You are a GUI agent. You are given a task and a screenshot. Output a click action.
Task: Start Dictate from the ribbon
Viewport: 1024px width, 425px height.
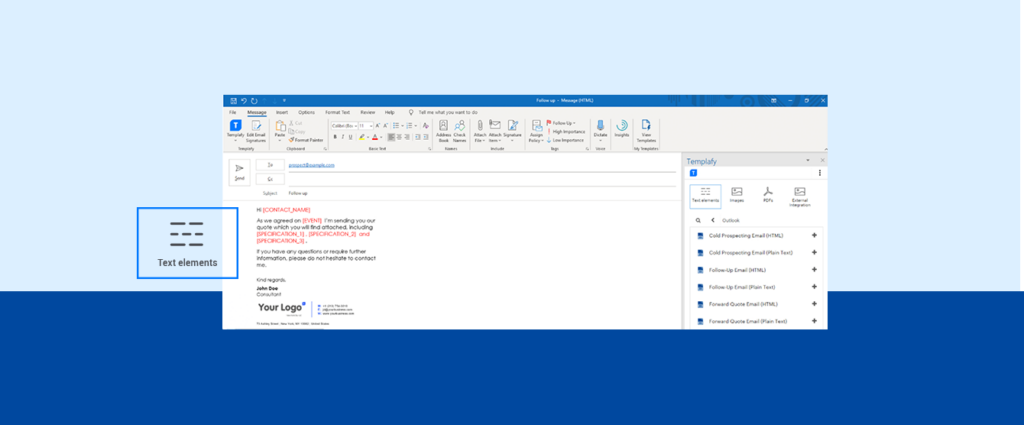(x=601, y=127)
